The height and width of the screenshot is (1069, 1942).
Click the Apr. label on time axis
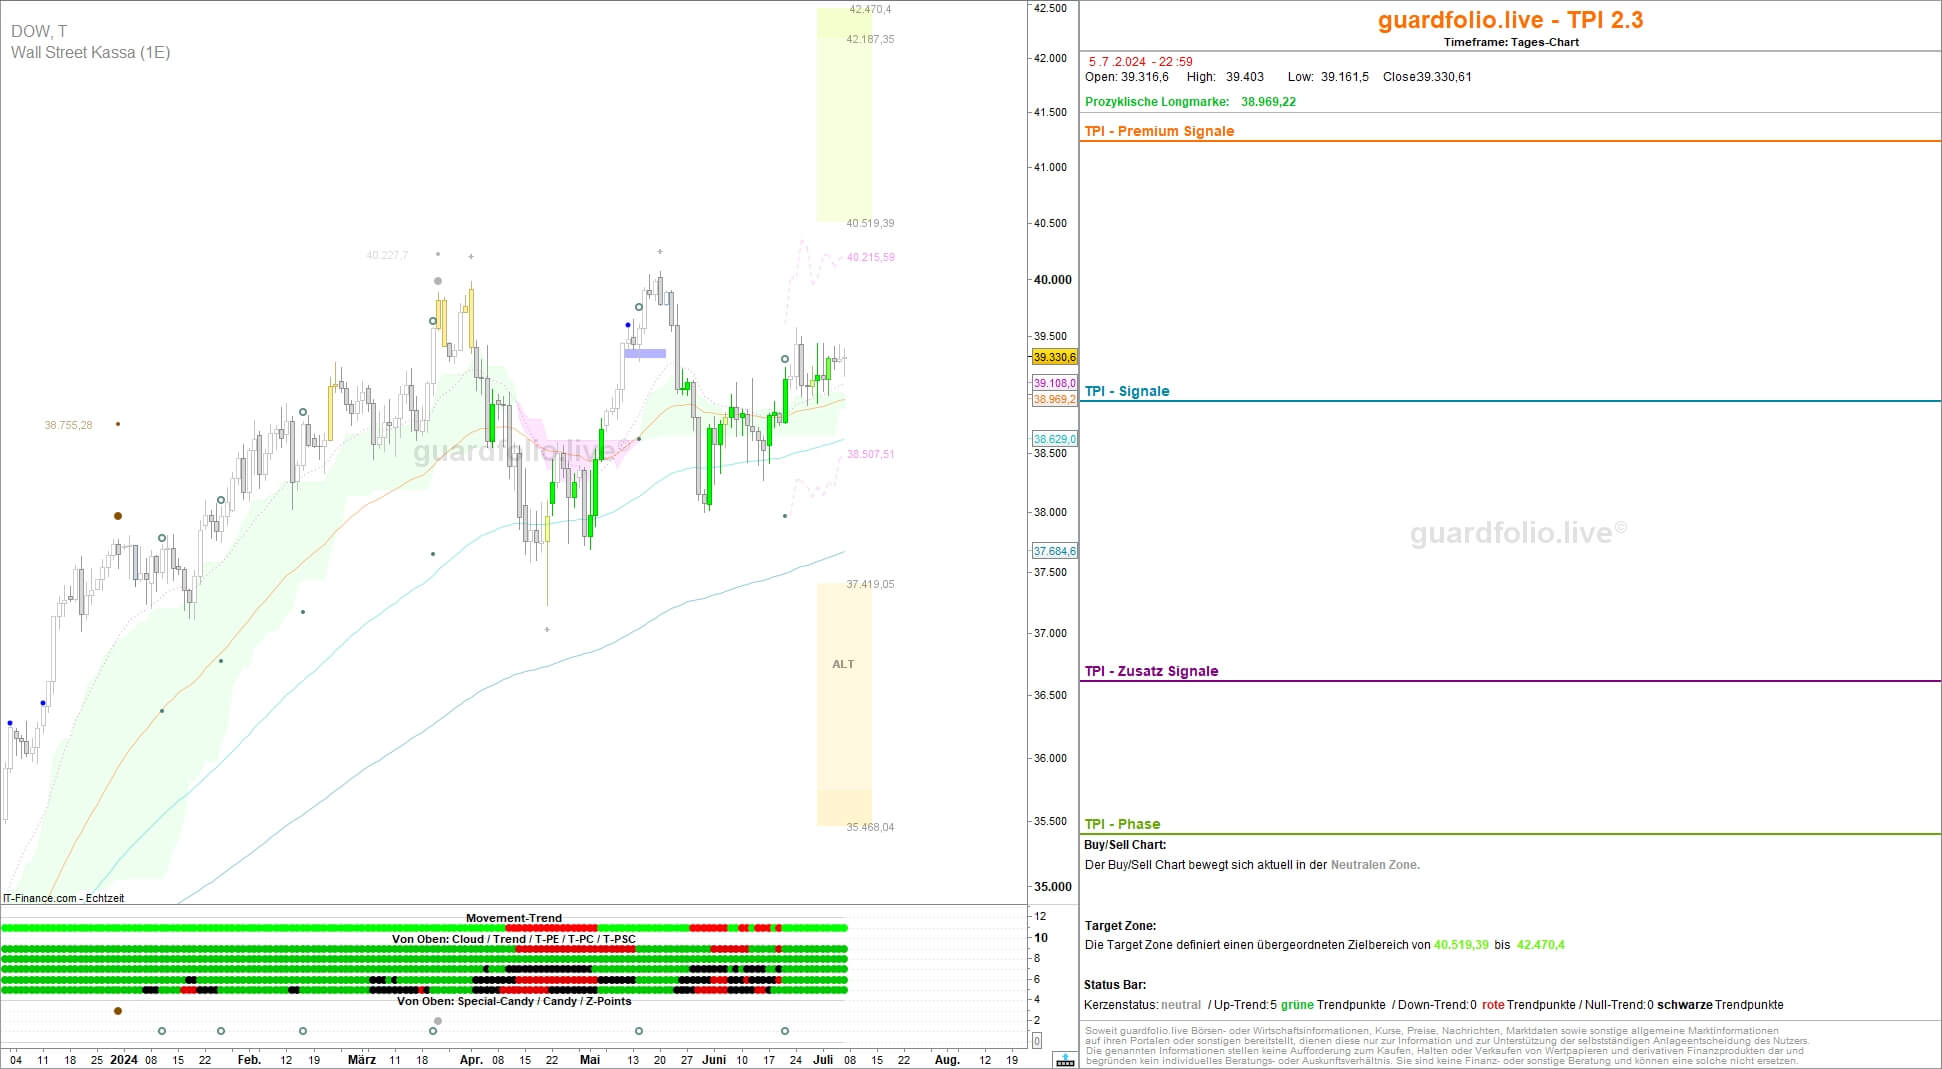(x=471, y=1059)
